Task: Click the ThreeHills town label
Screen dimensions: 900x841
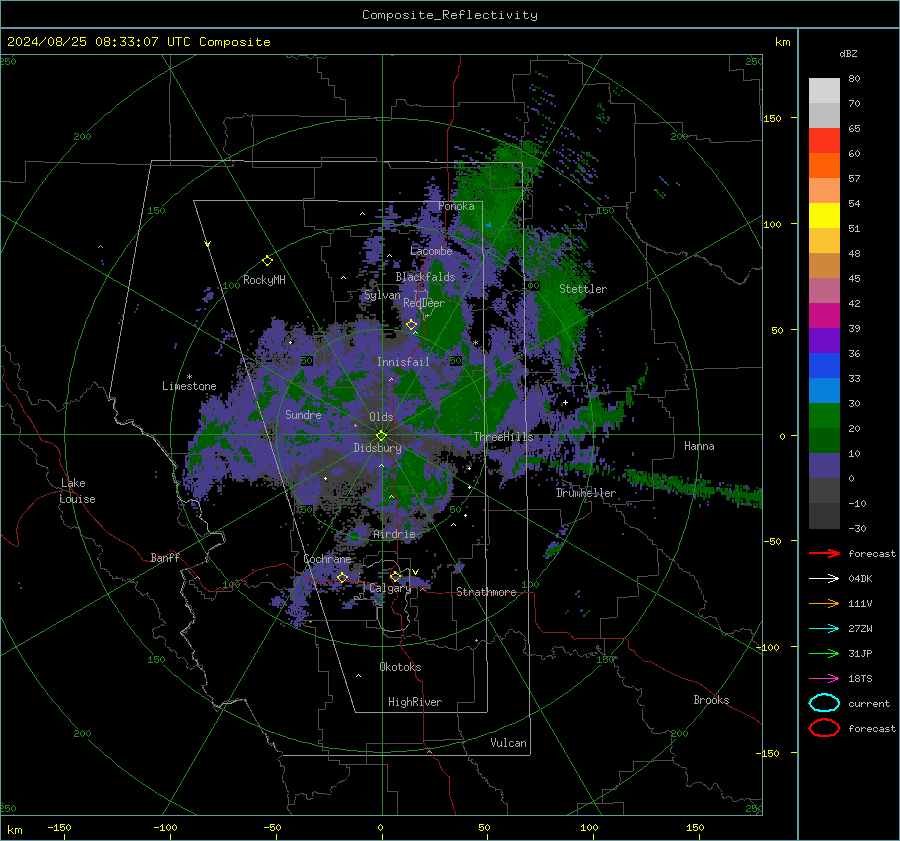Action: (x=503, y=437)
